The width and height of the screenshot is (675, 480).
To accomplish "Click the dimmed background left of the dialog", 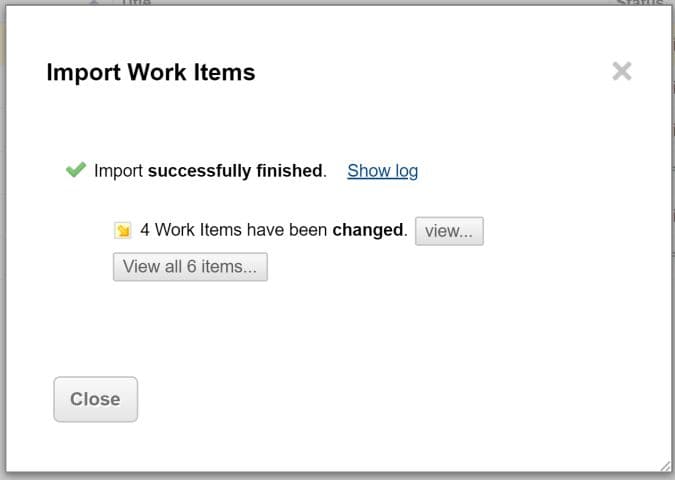I will point(3,250).
